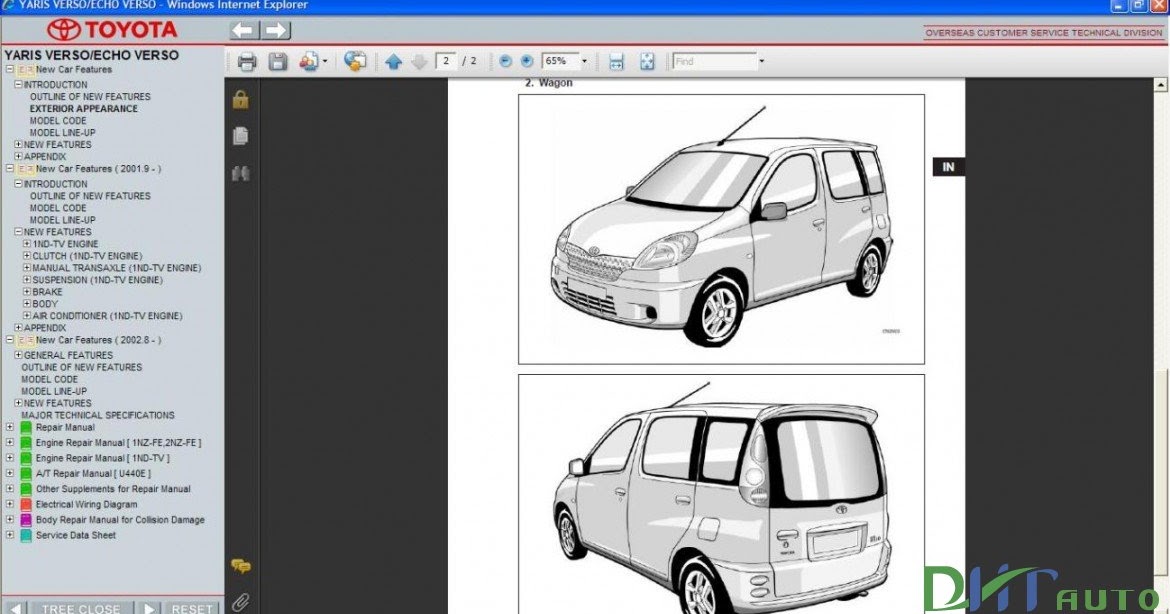Image resolution: width=1170 pixels, height=614 pixels.
Task: Select MAJOR TECHNICAL SPECIFICATIONS
Action: 98,416
